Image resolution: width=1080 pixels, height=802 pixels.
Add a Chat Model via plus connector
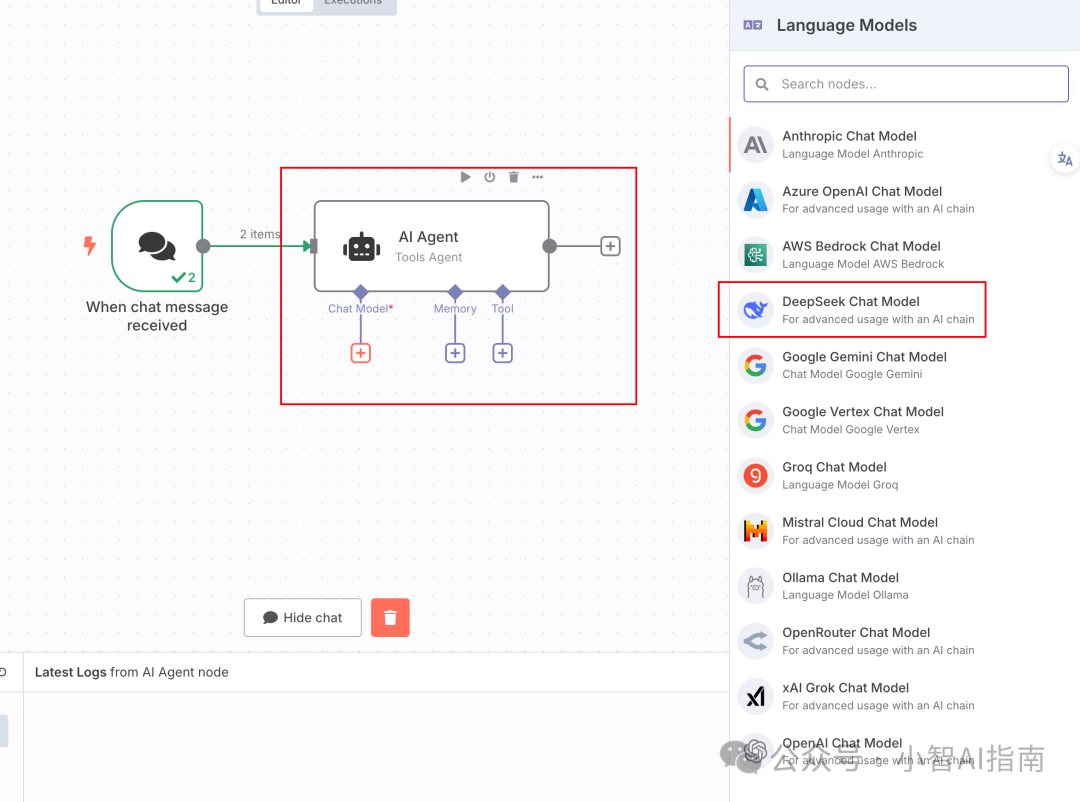coord(361,353)
